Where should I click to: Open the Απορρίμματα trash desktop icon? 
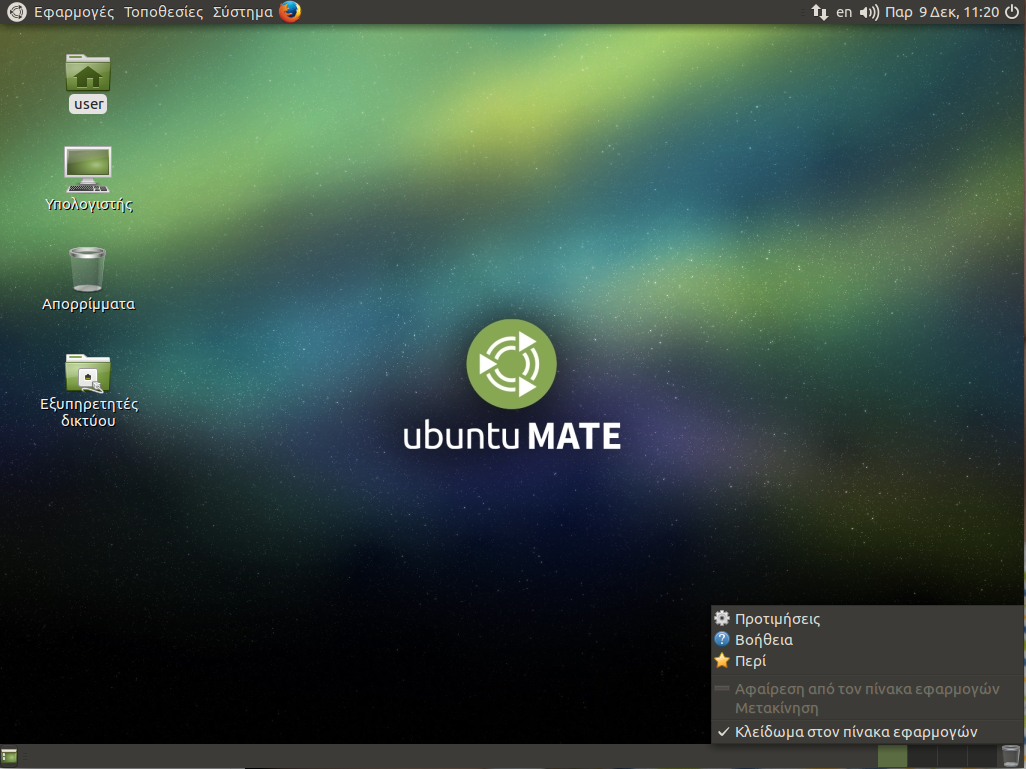(88, 270)
